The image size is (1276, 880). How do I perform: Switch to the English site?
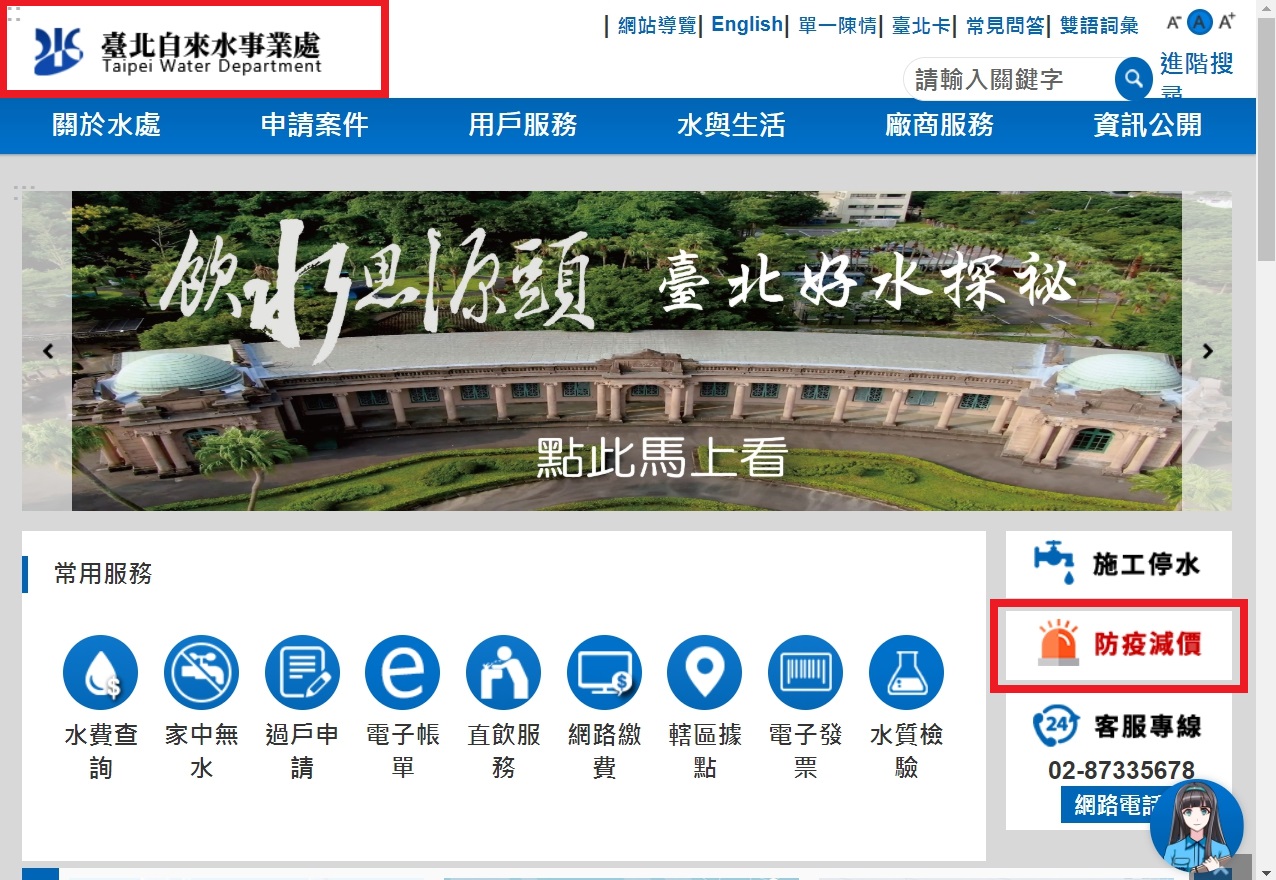747,25
